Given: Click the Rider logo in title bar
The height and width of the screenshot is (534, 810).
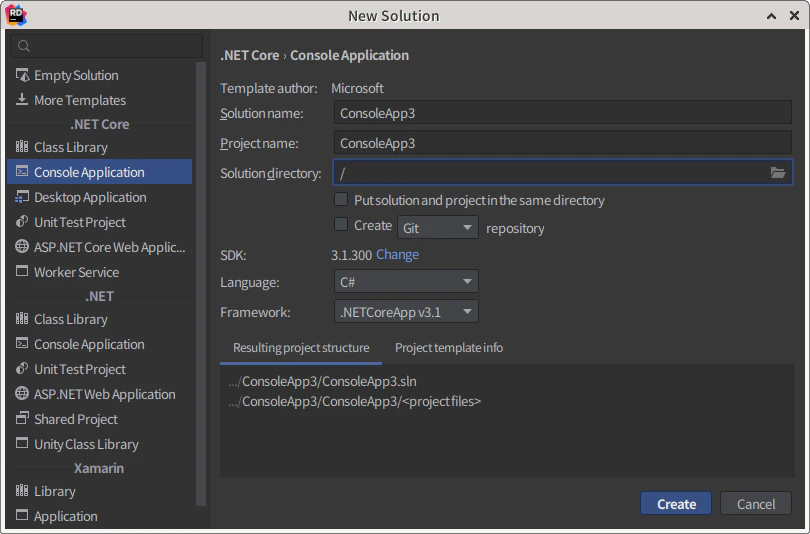Looking at the screenshot, I should (16, 15).
